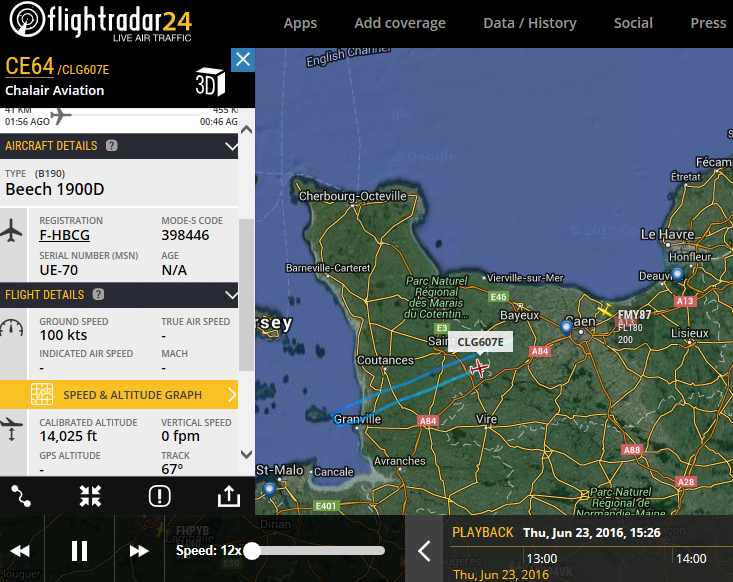Click the CE64 flight number
This screenshot has height=582, width=733.
tap(29, 66)
